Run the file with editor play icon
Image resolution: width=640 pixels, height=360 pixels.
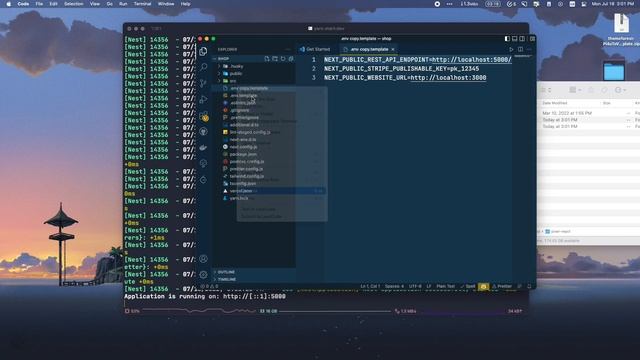tap(511, 49)
